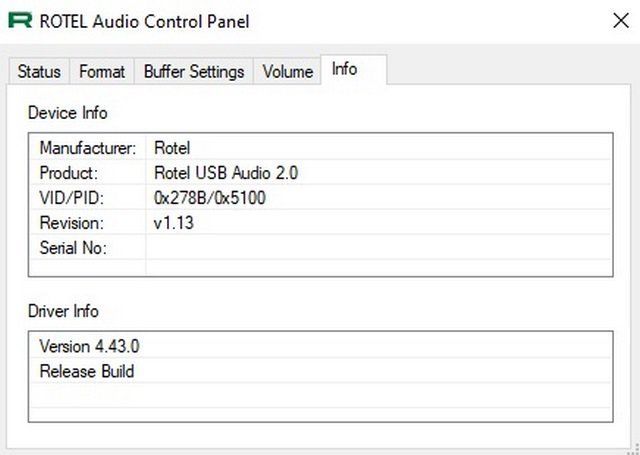Click the green Rotel logo icon
The width and height of the screenshot is (640, 455).
pyautogui.click(x=20, y=21)
